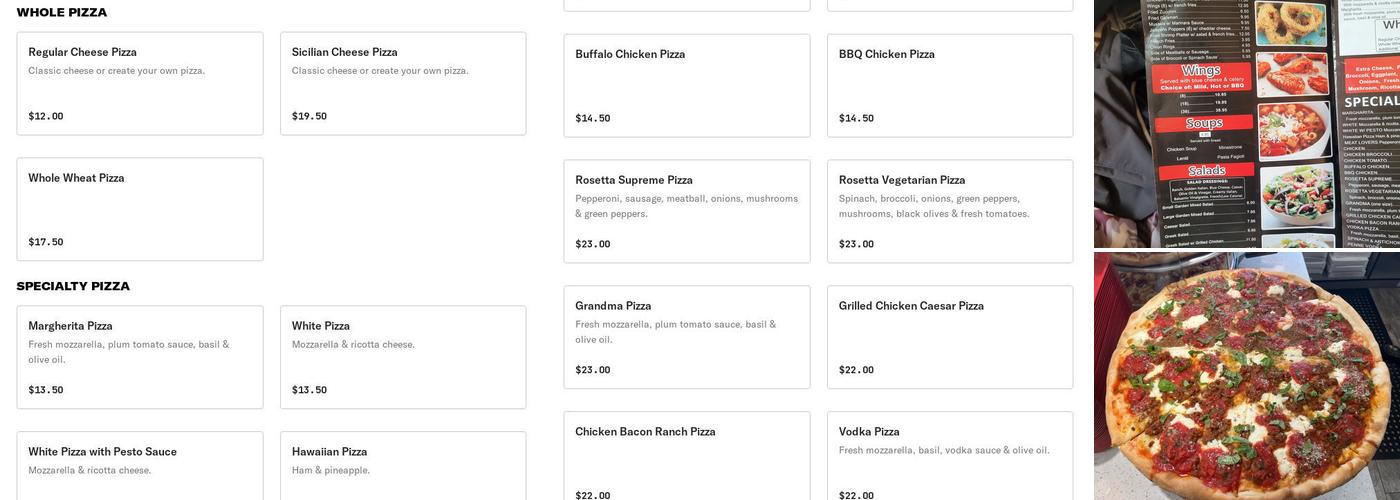Select Grandma Pizza menu item
Screen dimensions: 1400x500
point(687,337)
